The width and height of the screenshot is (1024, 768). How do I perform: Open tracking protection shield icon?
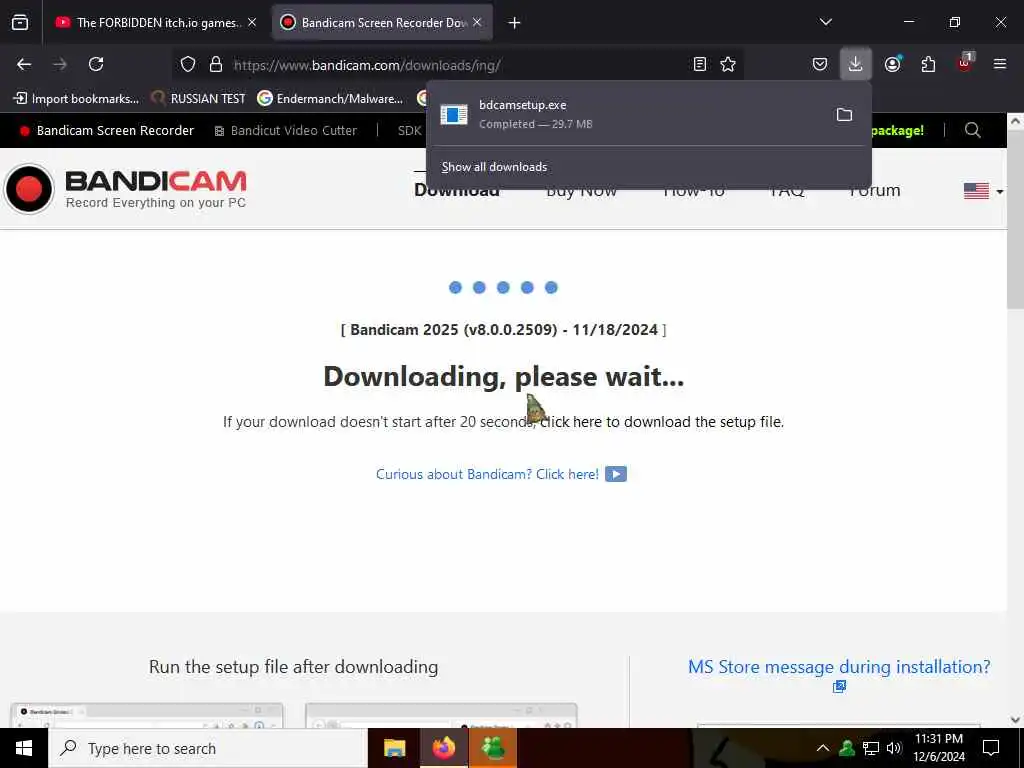tap(188, 64)
